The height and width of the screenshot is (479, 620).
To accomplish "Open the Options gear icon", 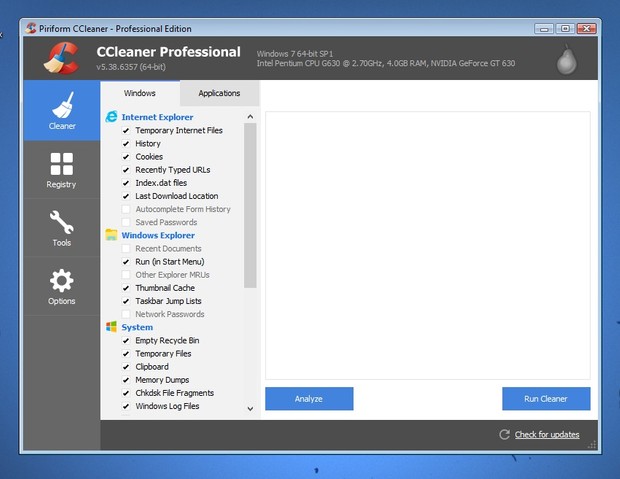I will (62, 280).
